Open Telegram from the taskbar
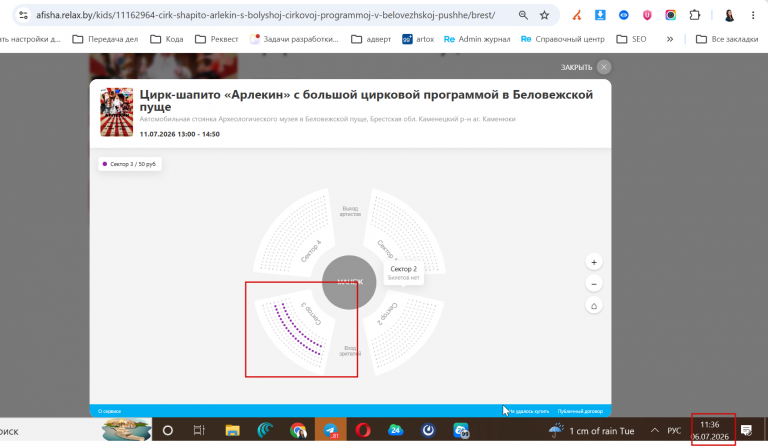This screenshot has height=446, width=768. (x=331, y=431)
